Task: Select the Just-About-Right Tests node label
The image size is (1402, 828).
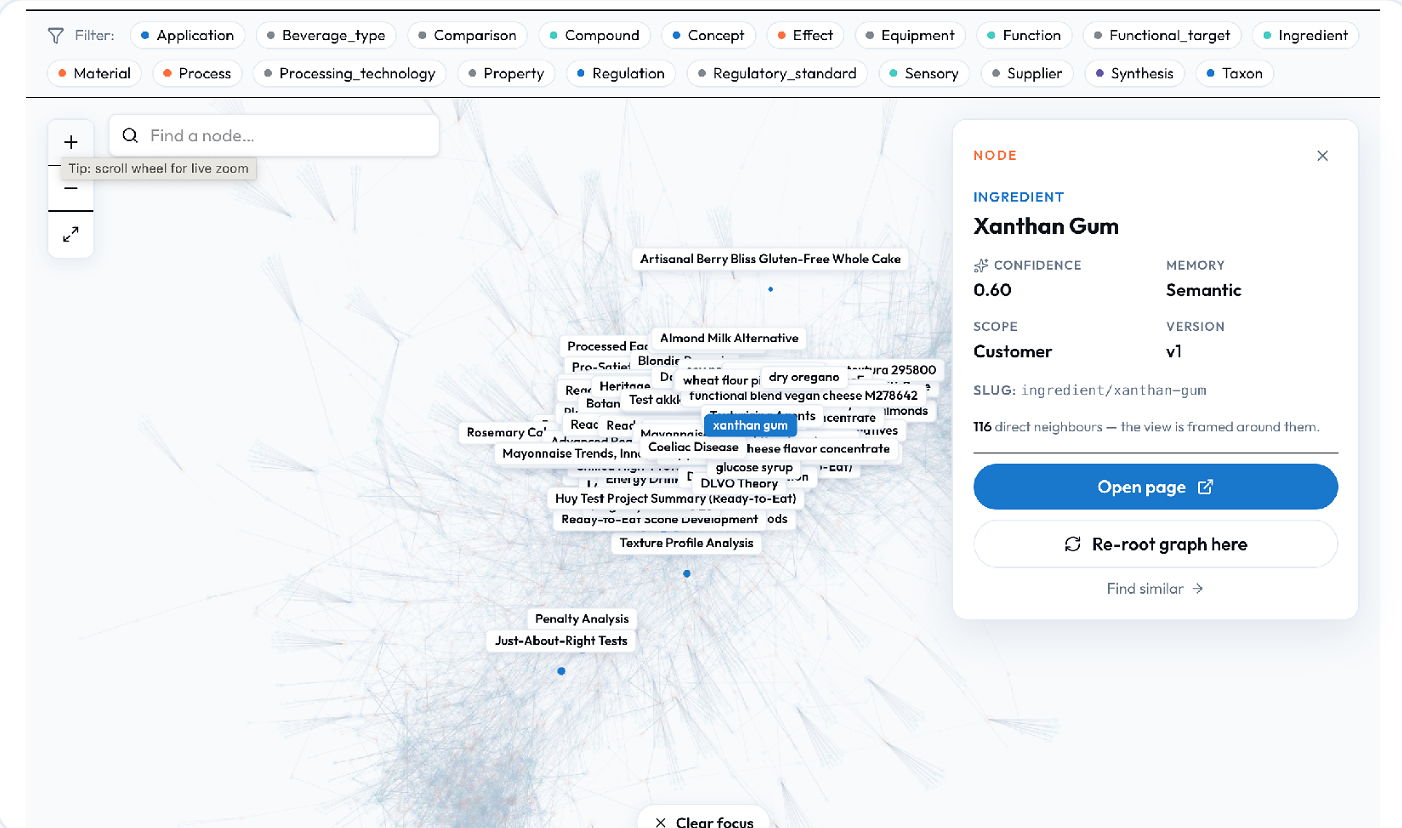Action: point(561,641)
